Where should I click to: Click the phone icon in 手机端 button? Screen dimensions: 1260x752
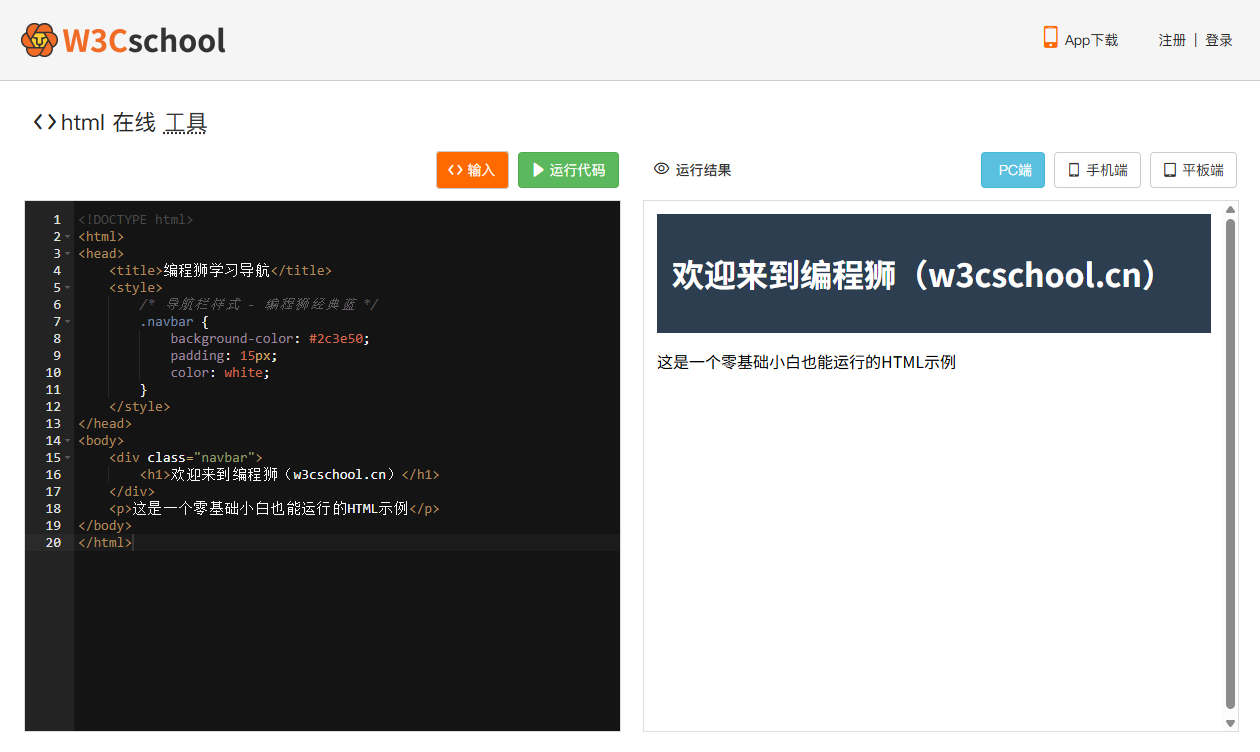pyautogui.click(x=1074, y=170)
